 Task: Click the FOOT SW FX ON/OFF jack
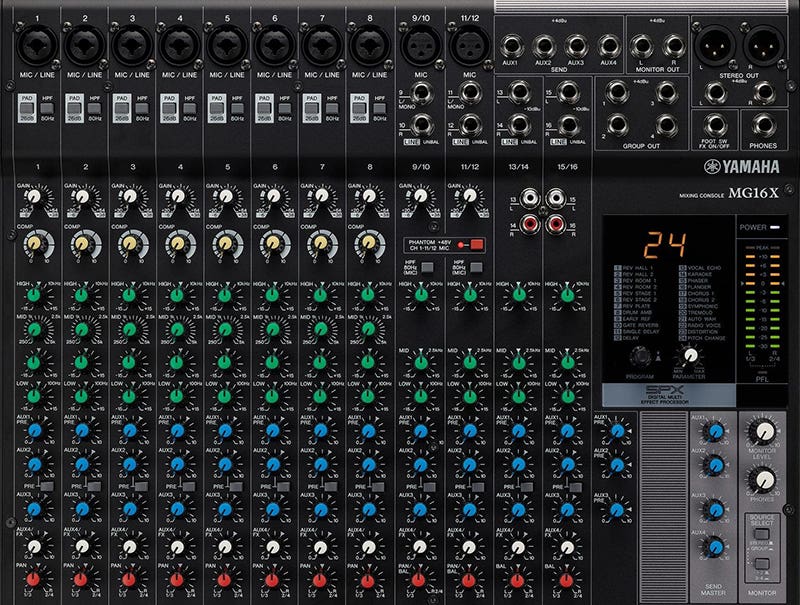coord(714,125)
